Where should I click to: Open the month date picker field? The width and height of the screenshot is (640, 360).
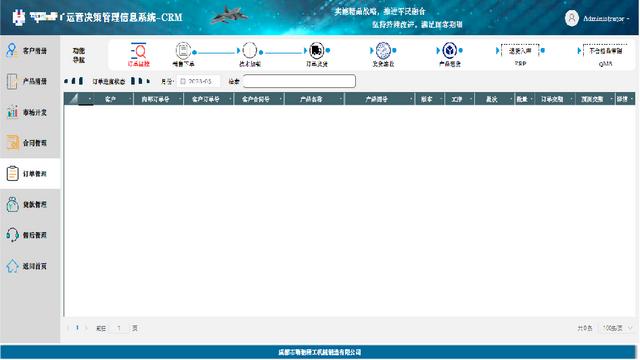coord(198,81)
